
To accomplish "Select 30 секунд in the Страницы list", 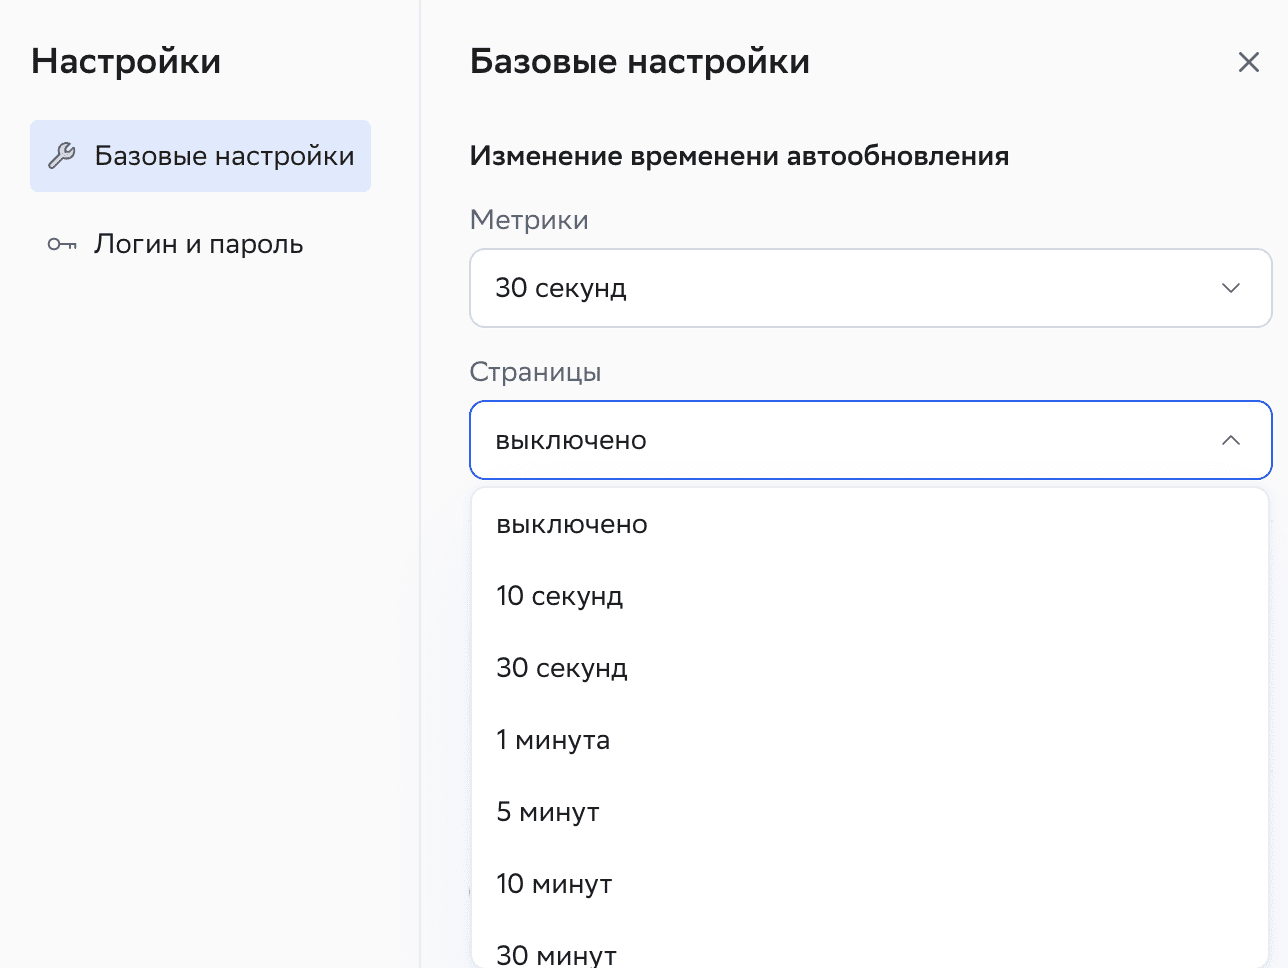I will point(562,669).
